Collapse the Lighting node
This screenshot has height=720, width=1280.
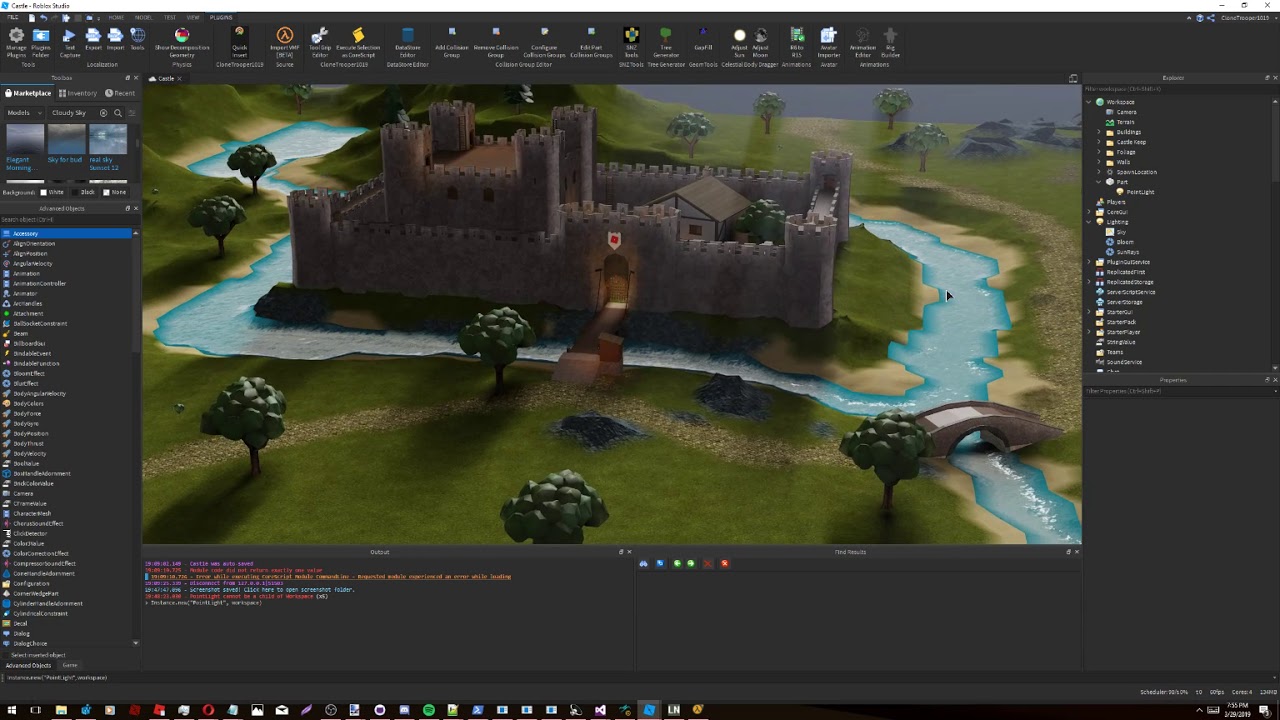coord(1090,222)
